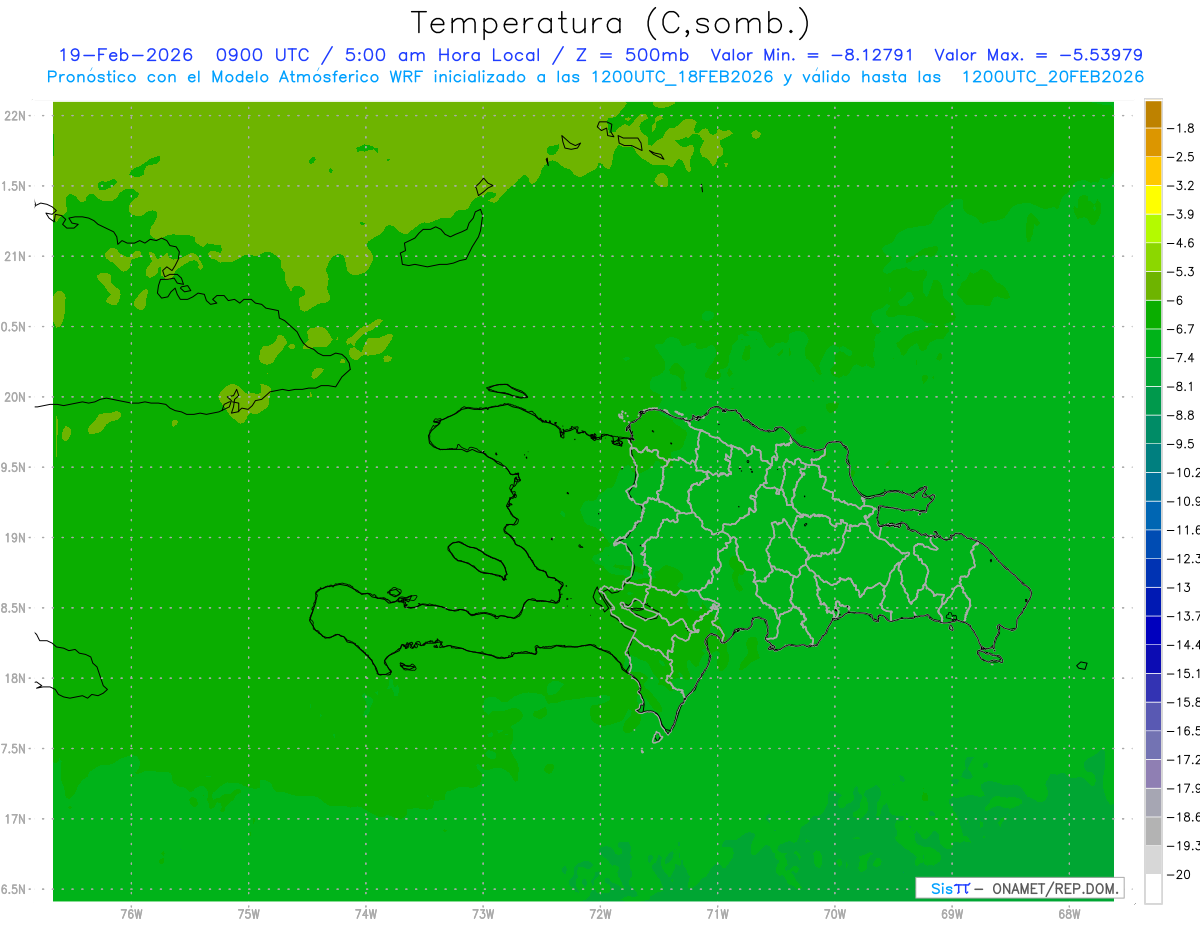Click the Pronóstico WRF model description line

[x=595, y=77]
